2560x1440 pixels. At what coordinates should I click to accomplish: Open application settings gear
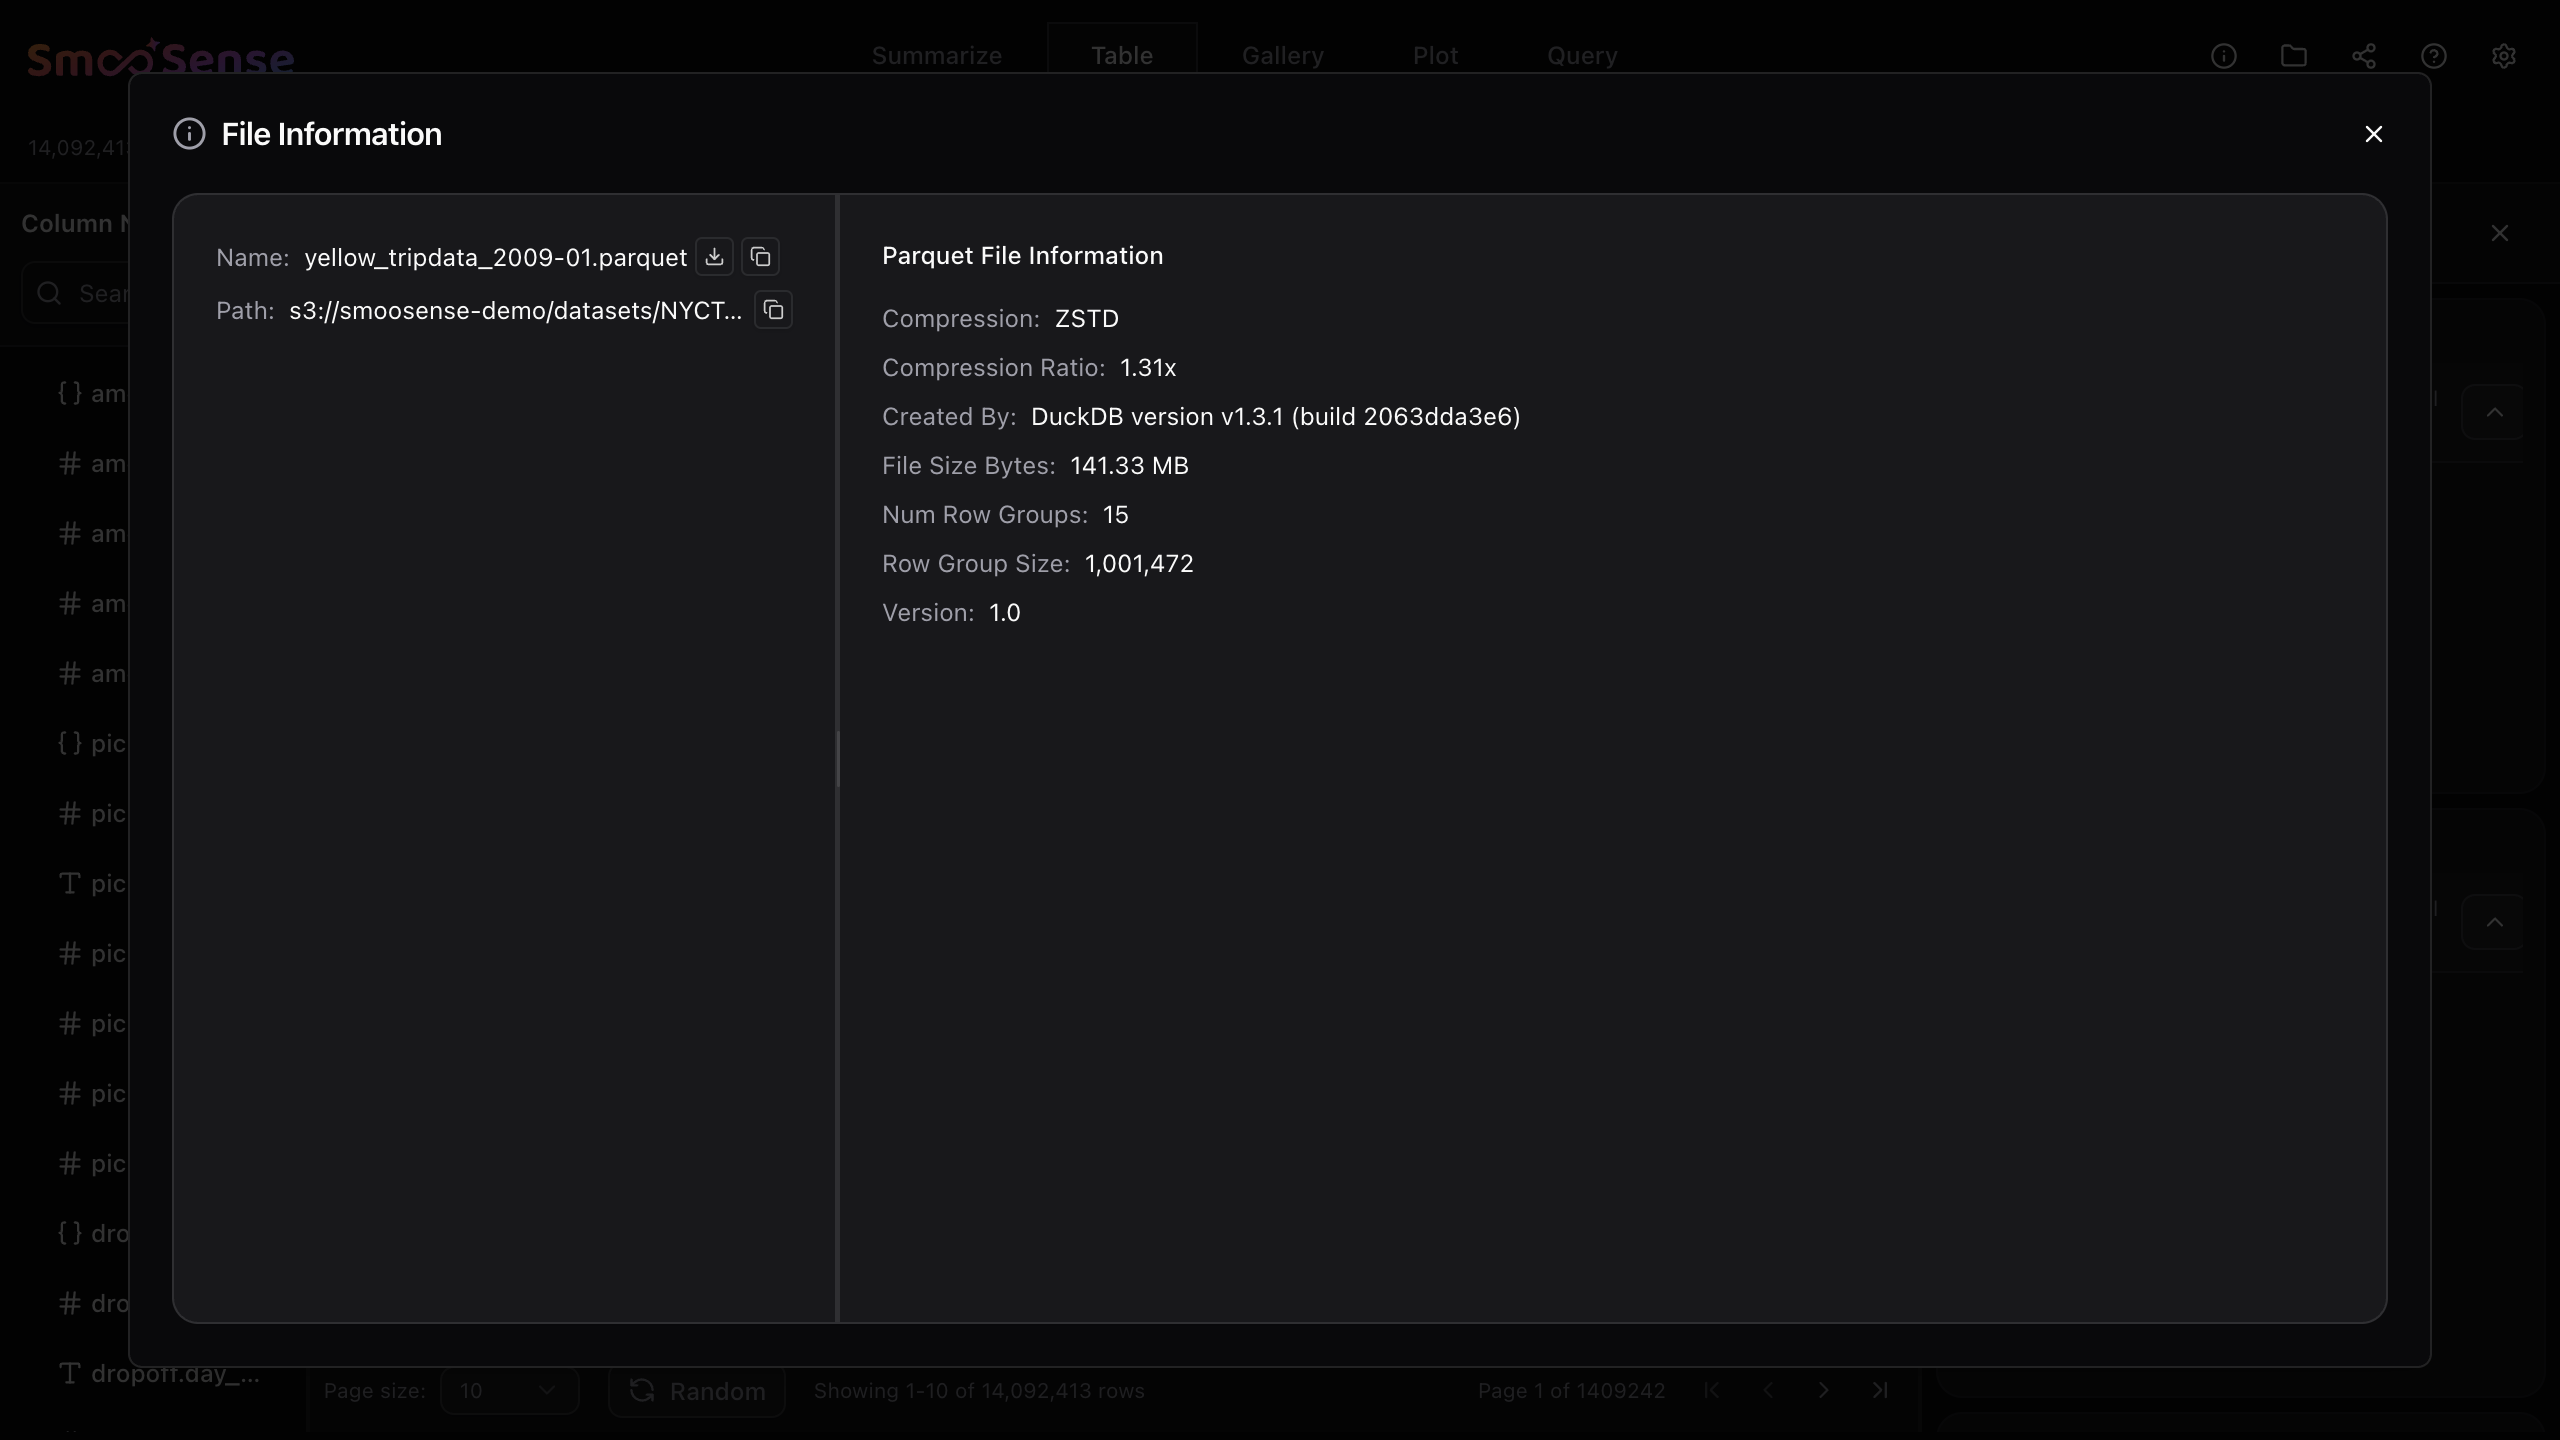[x=2504, y=55]
